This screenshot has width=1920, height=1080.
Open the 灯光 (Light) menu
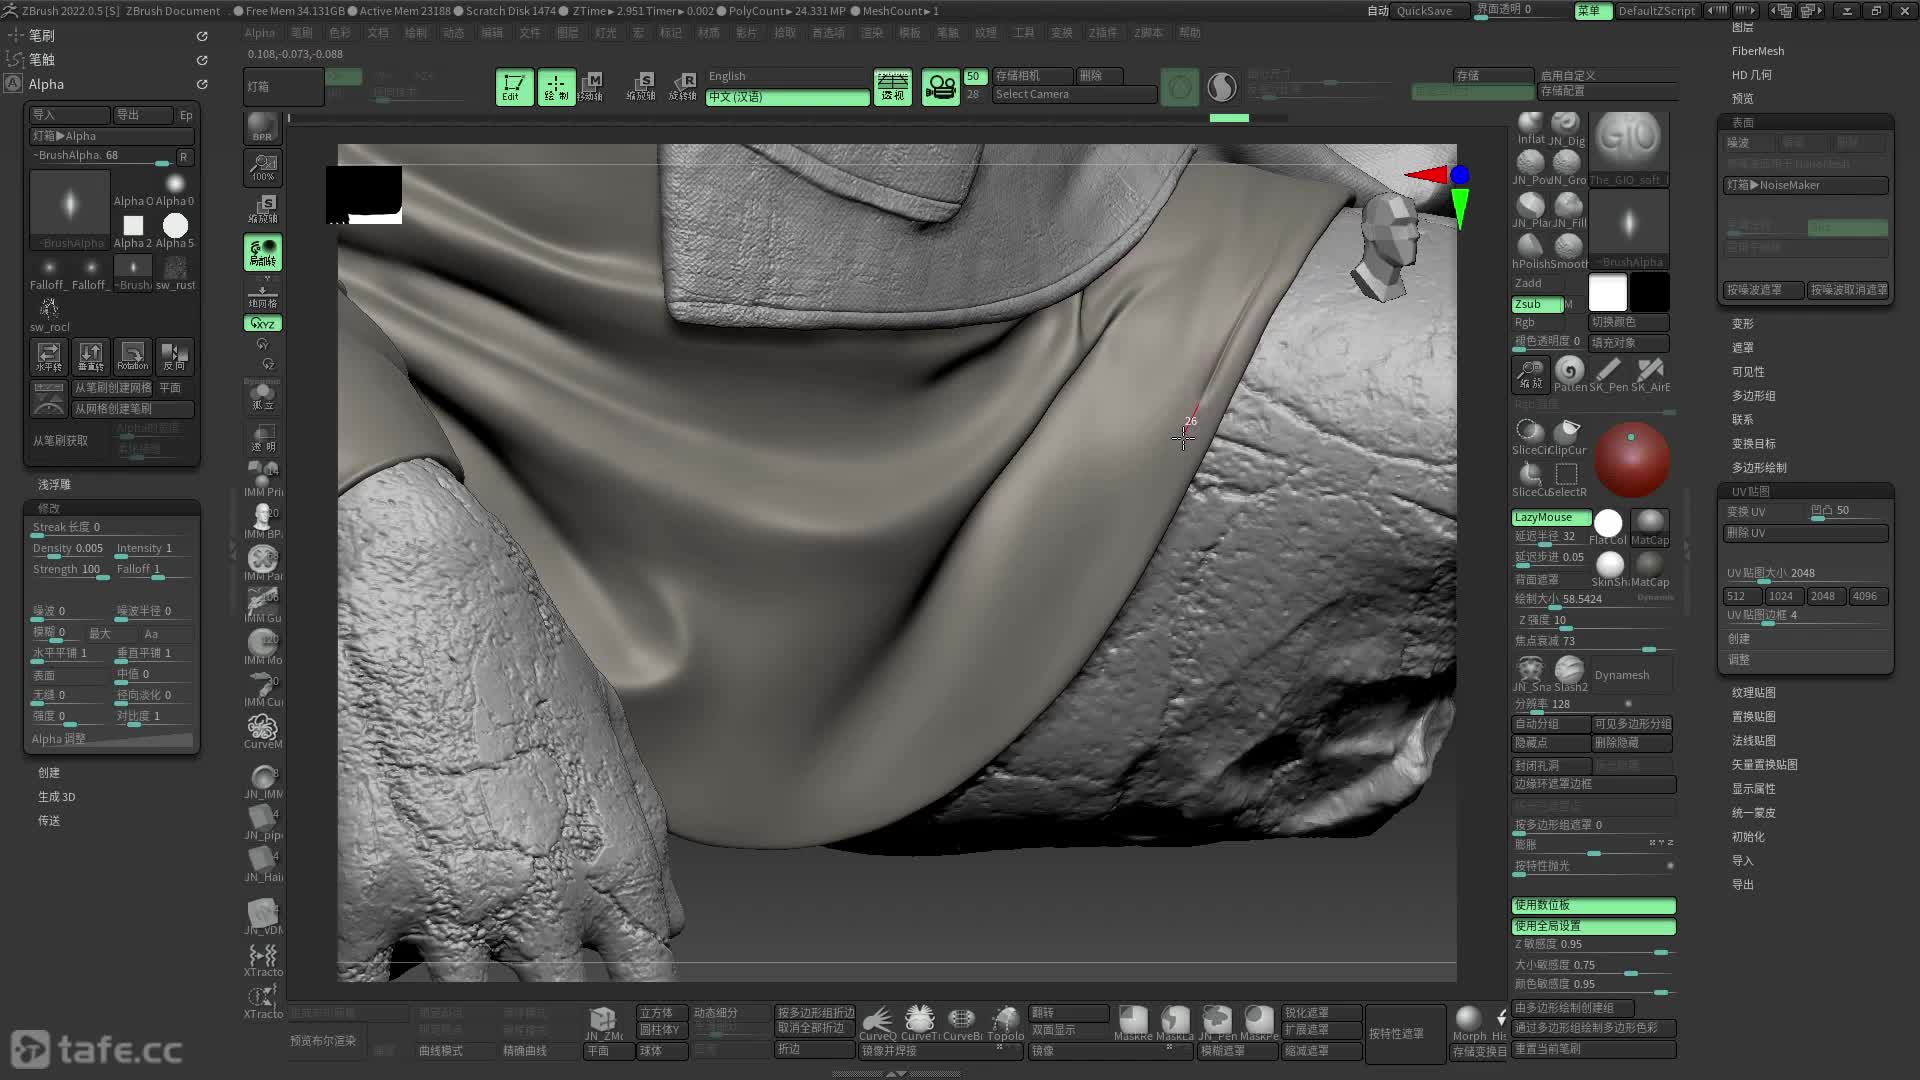point(606,33)
